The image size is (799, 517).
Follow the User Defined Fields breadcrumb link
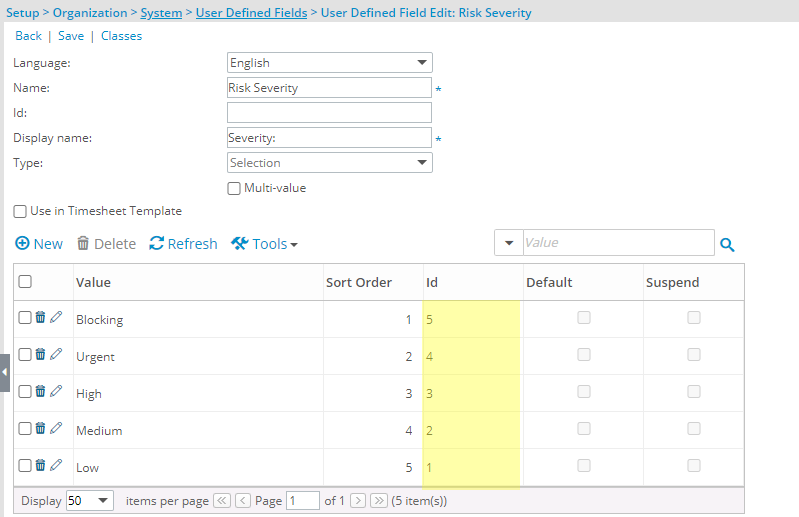(251, 13)
